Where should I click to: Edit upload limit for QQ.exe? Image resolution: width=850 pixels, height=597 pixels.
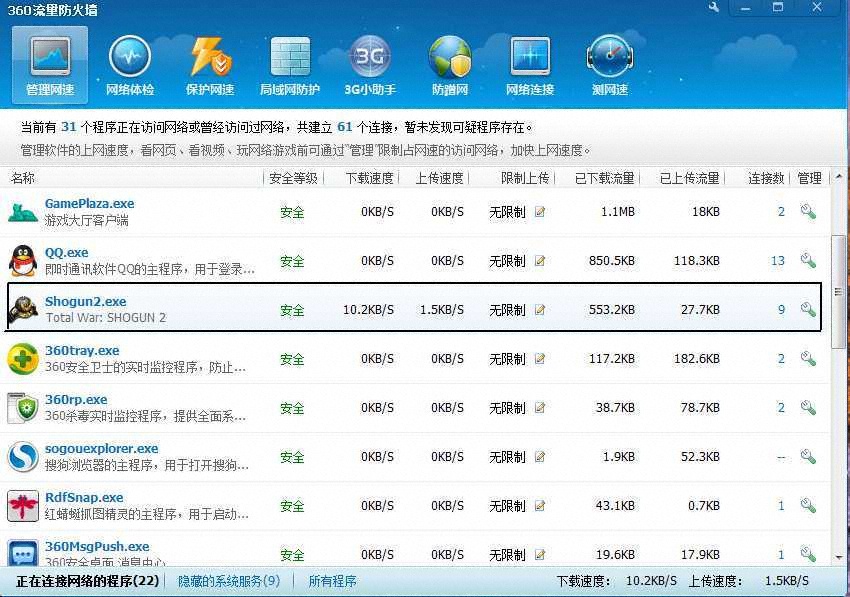540,261
